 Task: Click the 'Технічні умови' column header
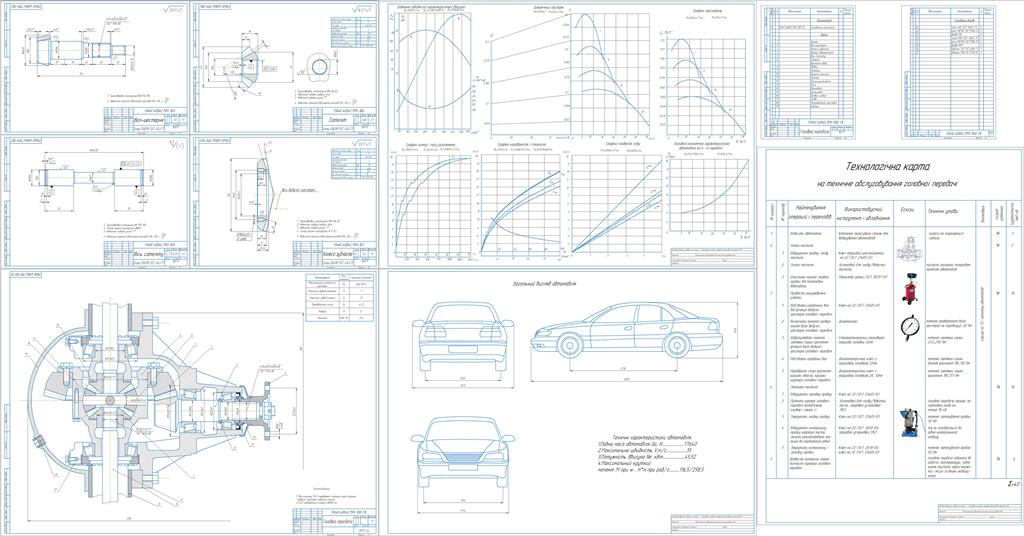(x=942, y=211)
